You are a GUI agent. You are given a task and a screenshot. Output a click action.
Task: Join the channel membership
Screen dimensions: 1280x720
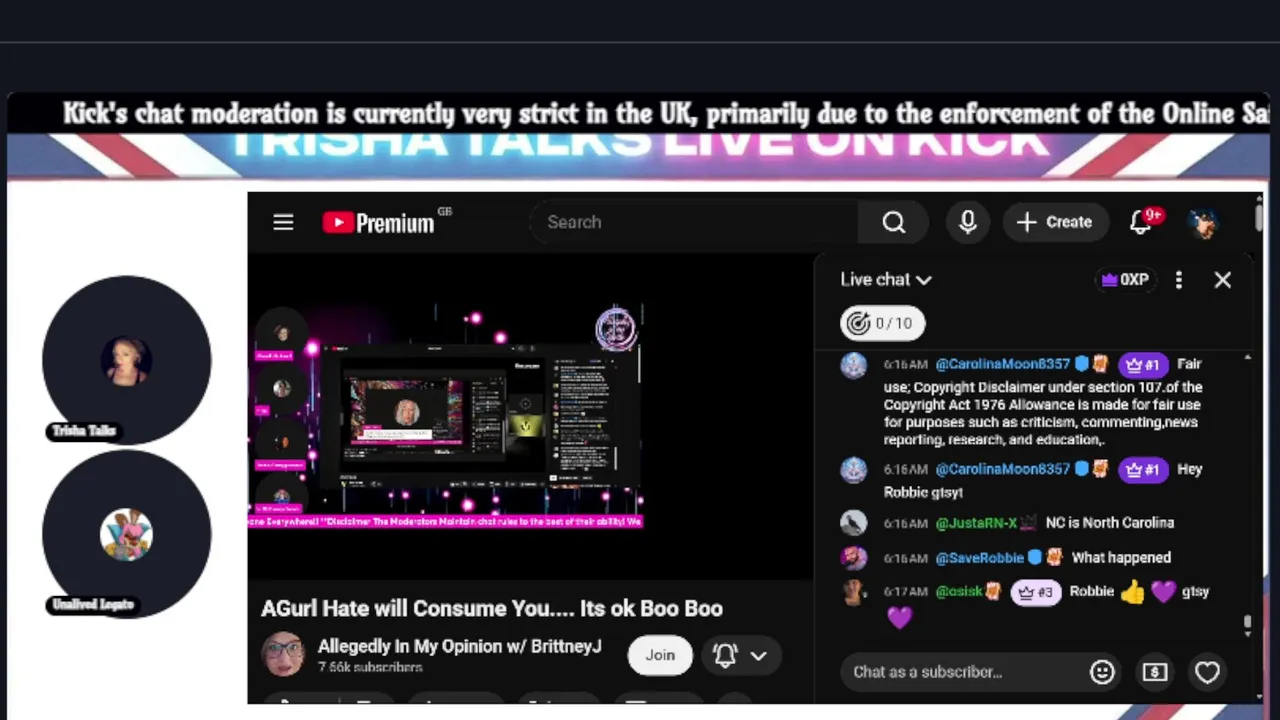(660, 655)
